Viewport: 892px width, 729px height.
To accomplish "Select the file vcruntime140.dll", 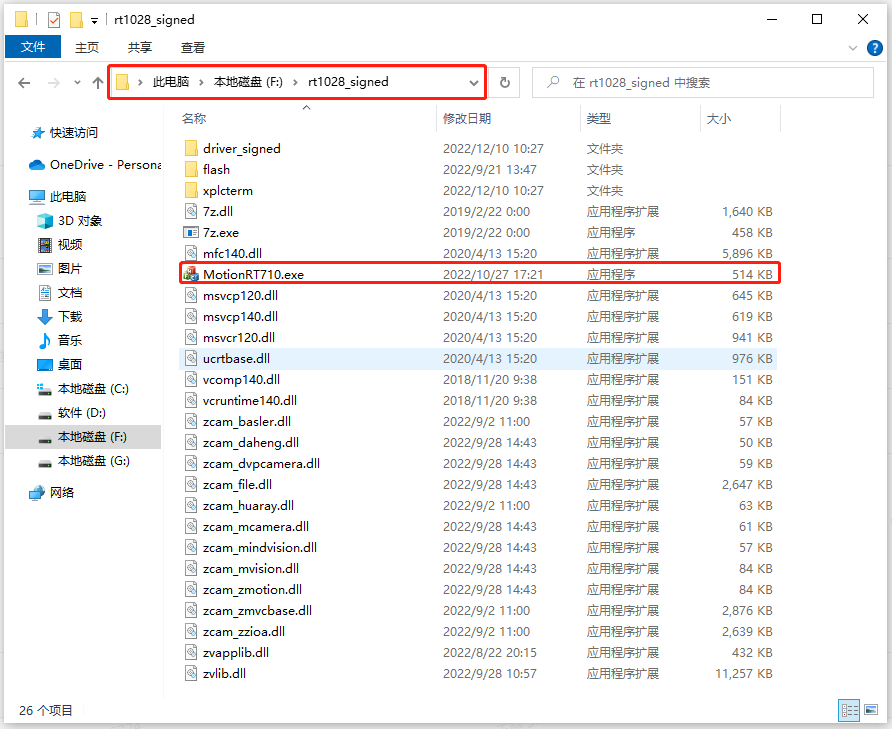I will pyautogui.click(x=250, y=401).
